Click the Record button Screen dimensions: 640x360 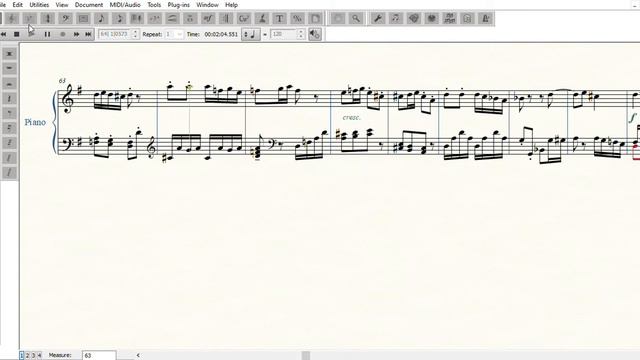(62, 34)
